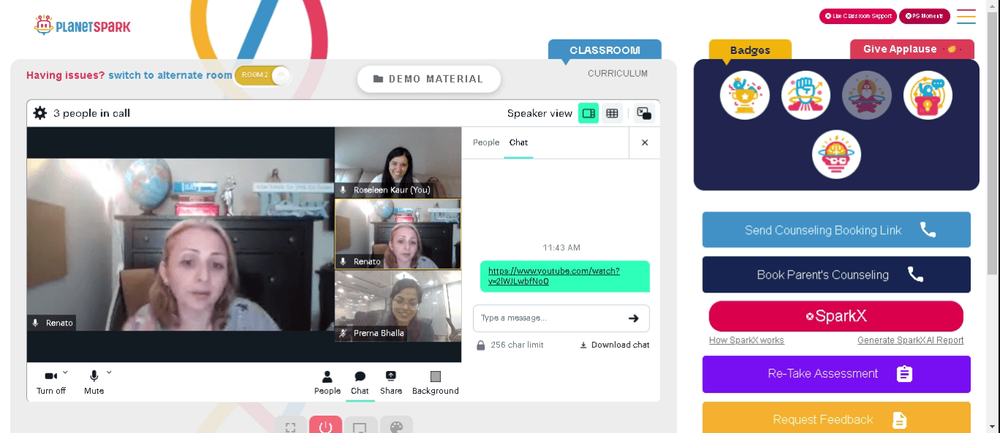1000x433 pixels.
Task: Start screen Share
Action: point(391,383)
